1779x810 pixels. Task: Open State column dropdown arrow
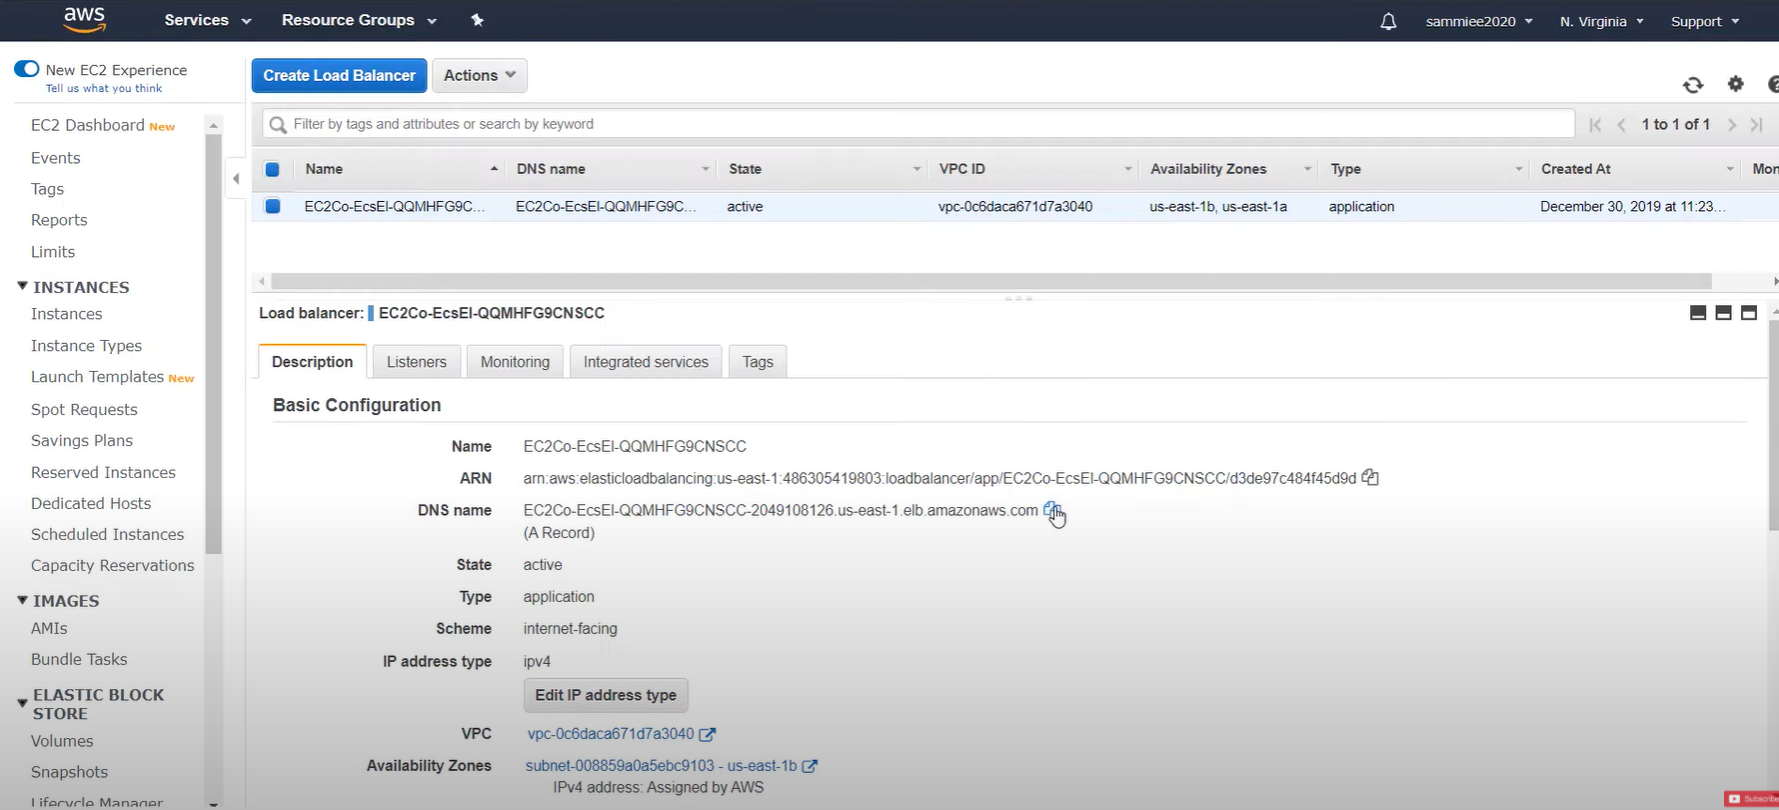[x=916, y=169]
